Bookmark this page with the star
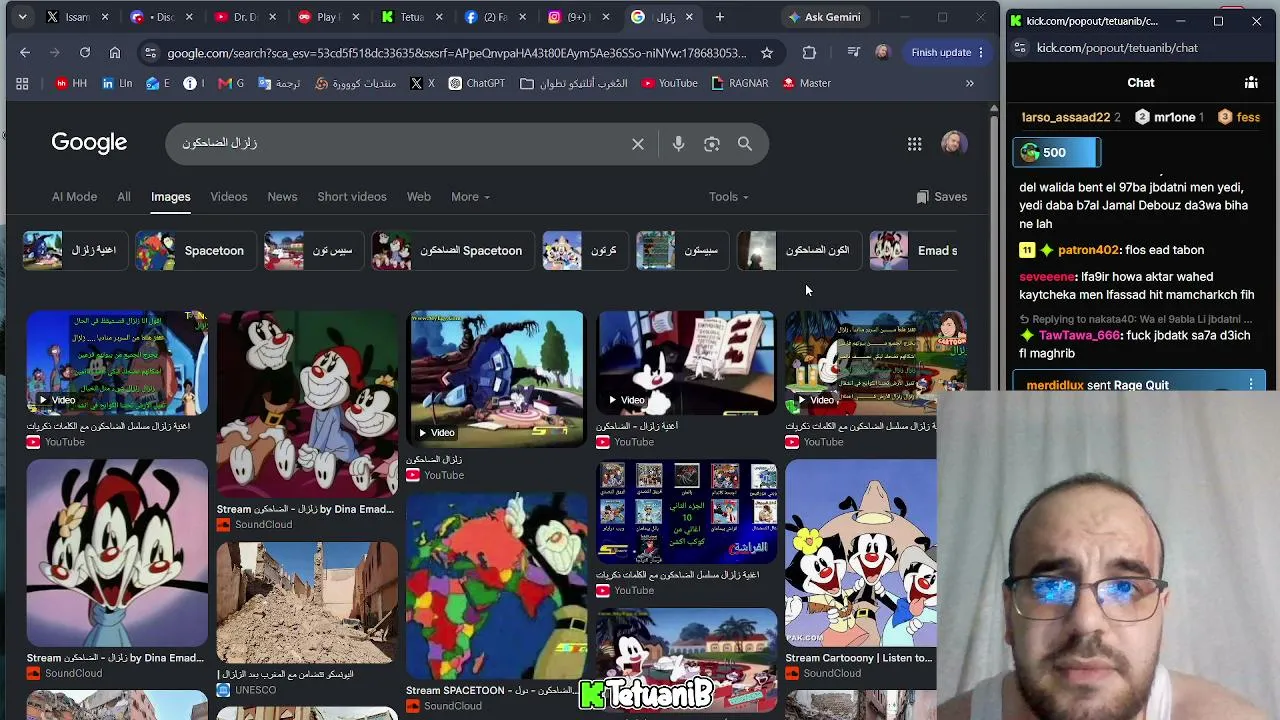This screenshot has height=720, width=1280. (767, 52)
